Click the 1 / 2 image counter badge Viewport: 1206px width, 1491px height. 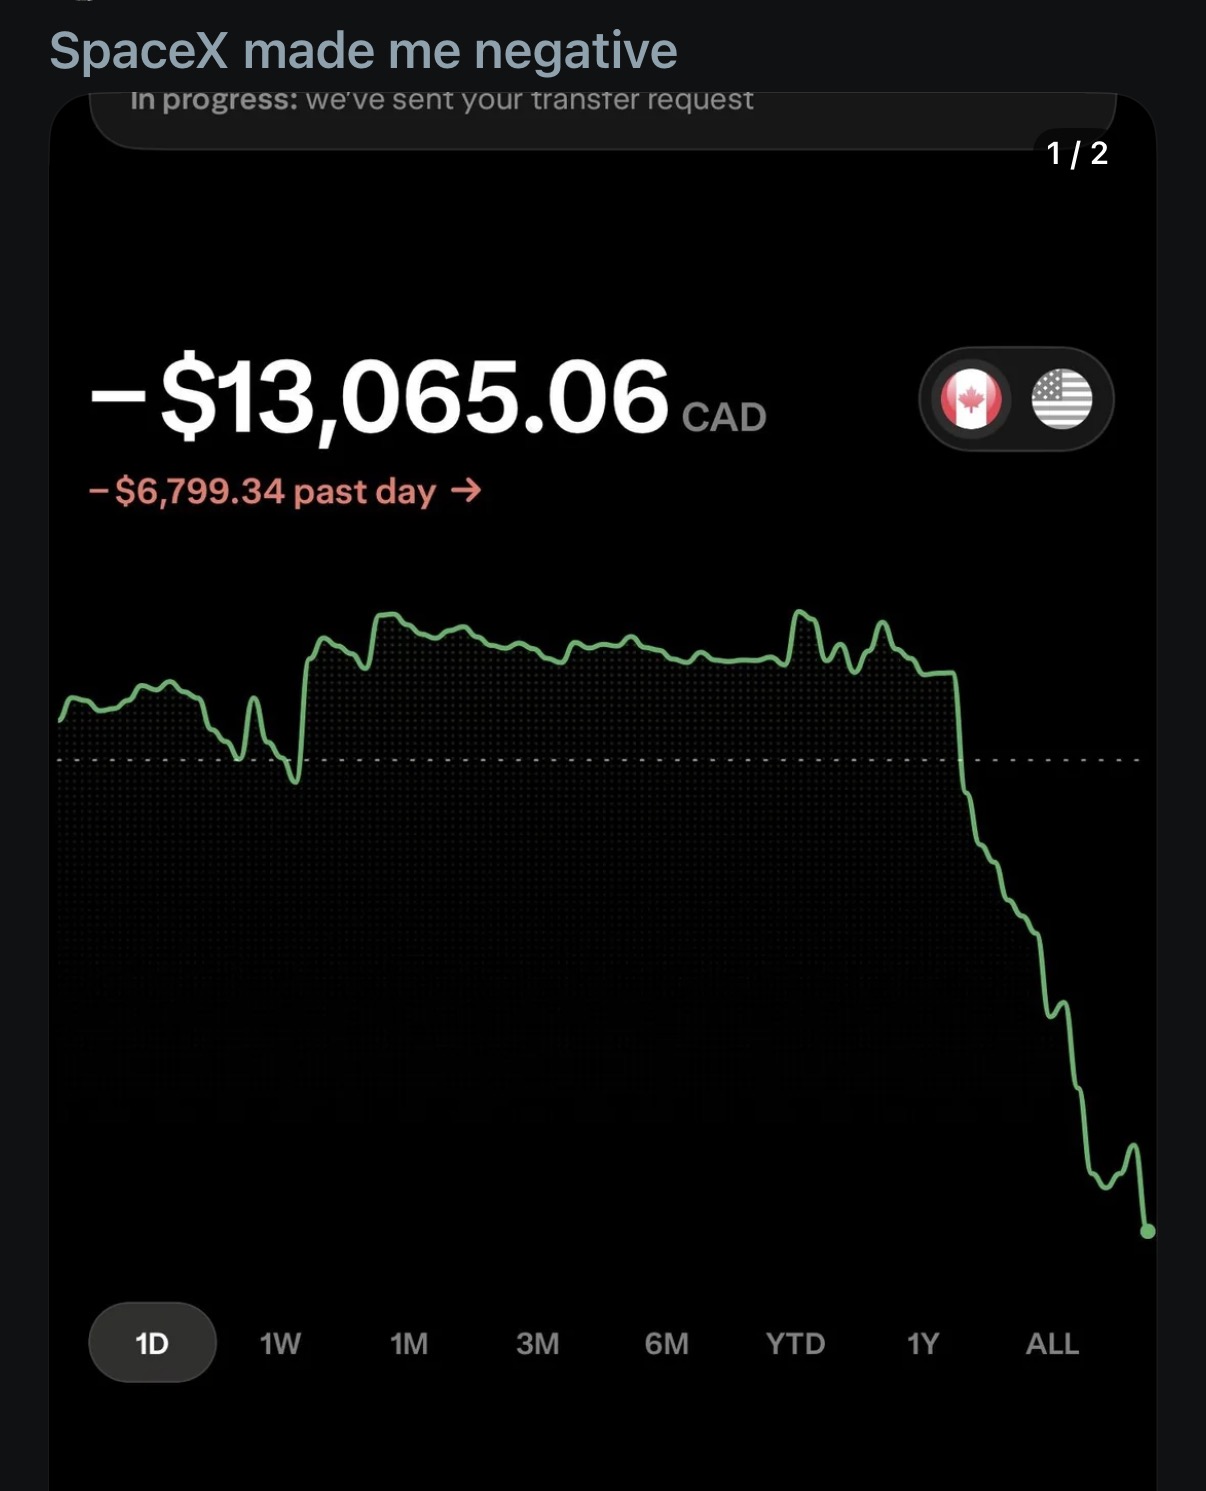[1077, 153]
